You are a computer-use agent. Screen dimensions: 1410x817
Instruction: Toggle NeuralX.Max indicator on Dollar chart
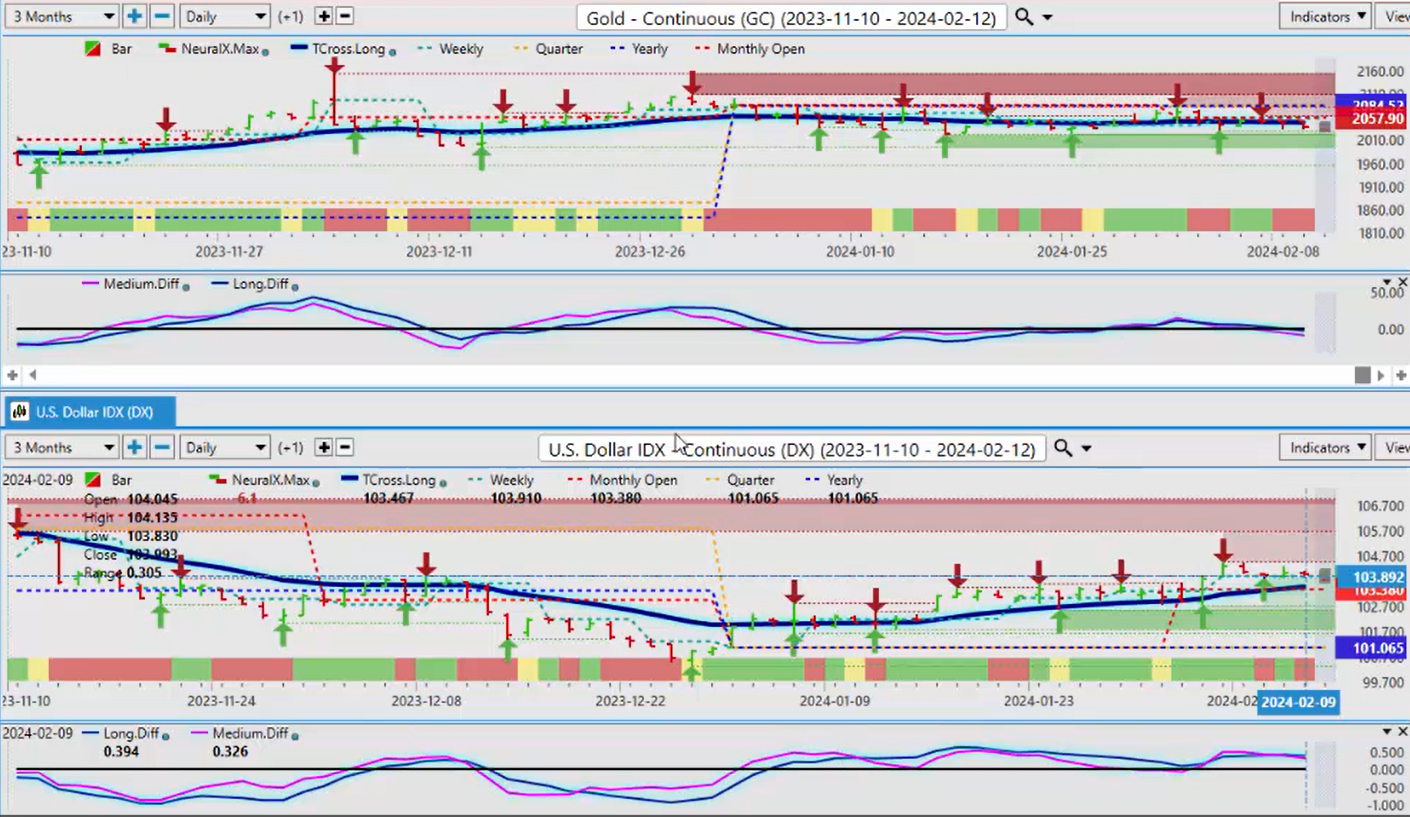[x=263, y=480]
